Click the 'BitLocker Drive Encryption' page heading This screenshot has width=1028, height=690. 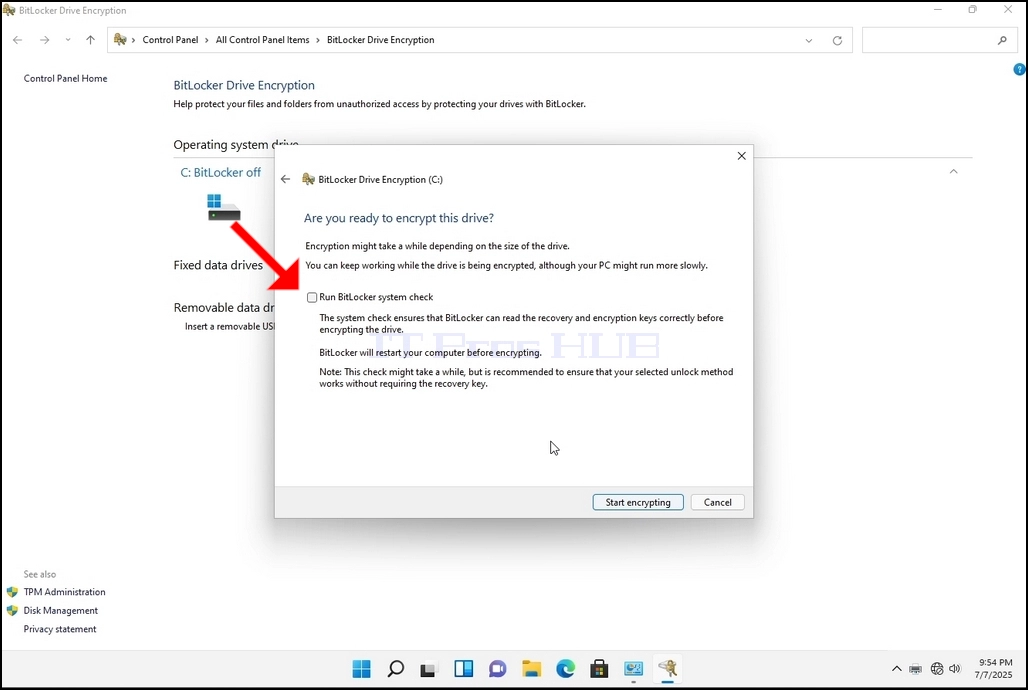[244, 85]
